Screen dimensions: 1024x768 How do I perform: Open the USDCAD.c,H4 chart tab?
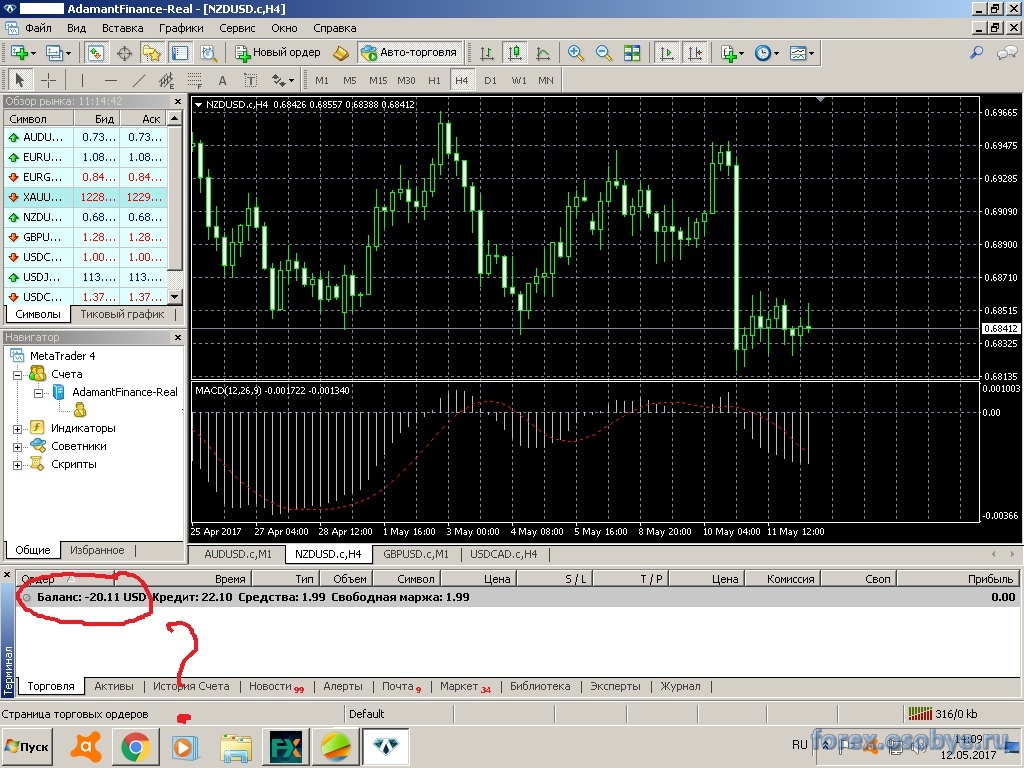pyautogui.click(x=504, y=554)
